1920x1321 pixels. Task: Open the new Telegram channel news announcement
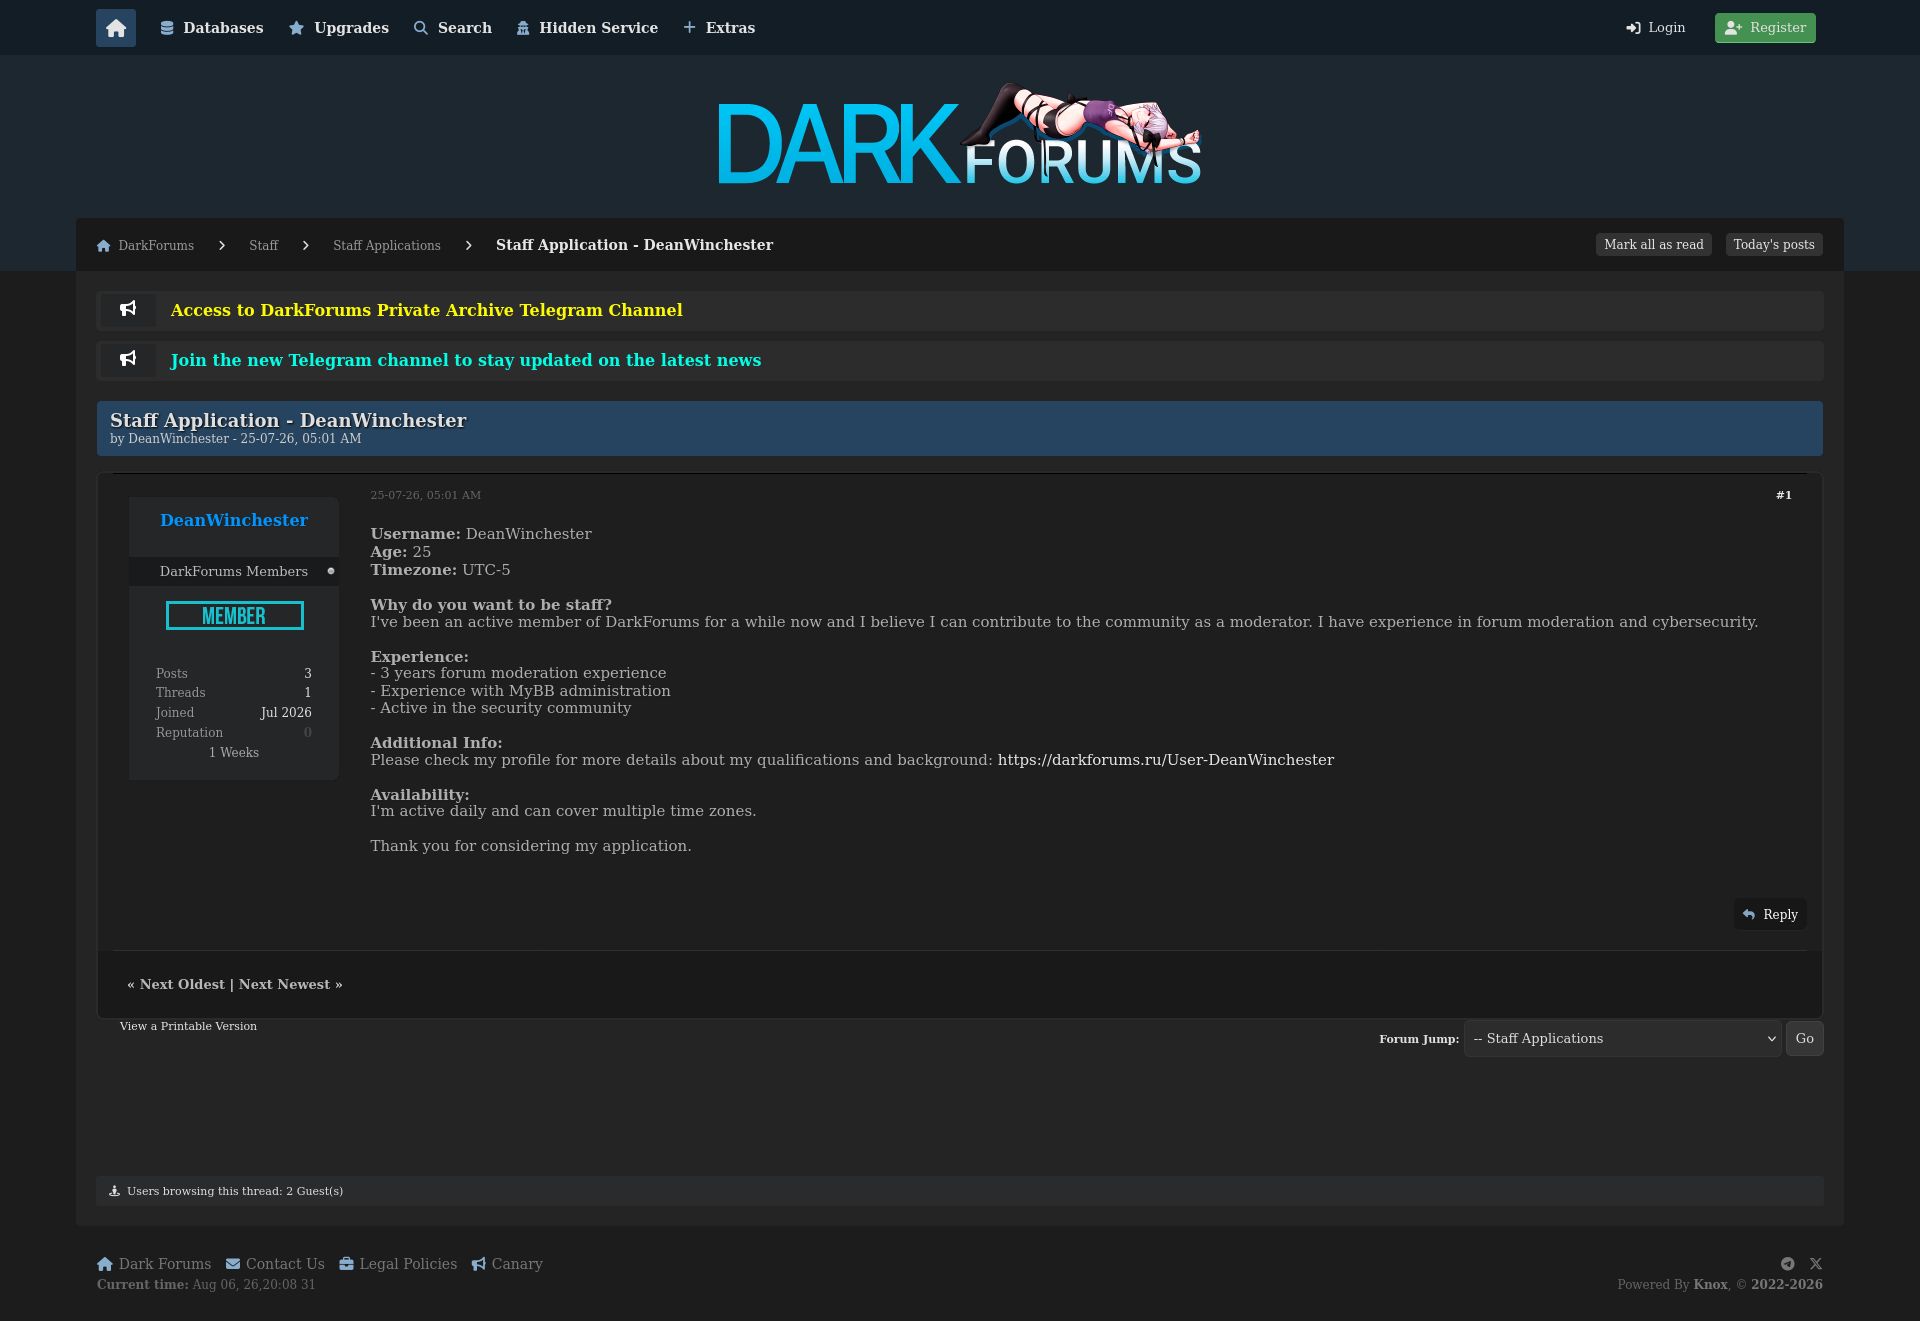(x=466, y=360)
